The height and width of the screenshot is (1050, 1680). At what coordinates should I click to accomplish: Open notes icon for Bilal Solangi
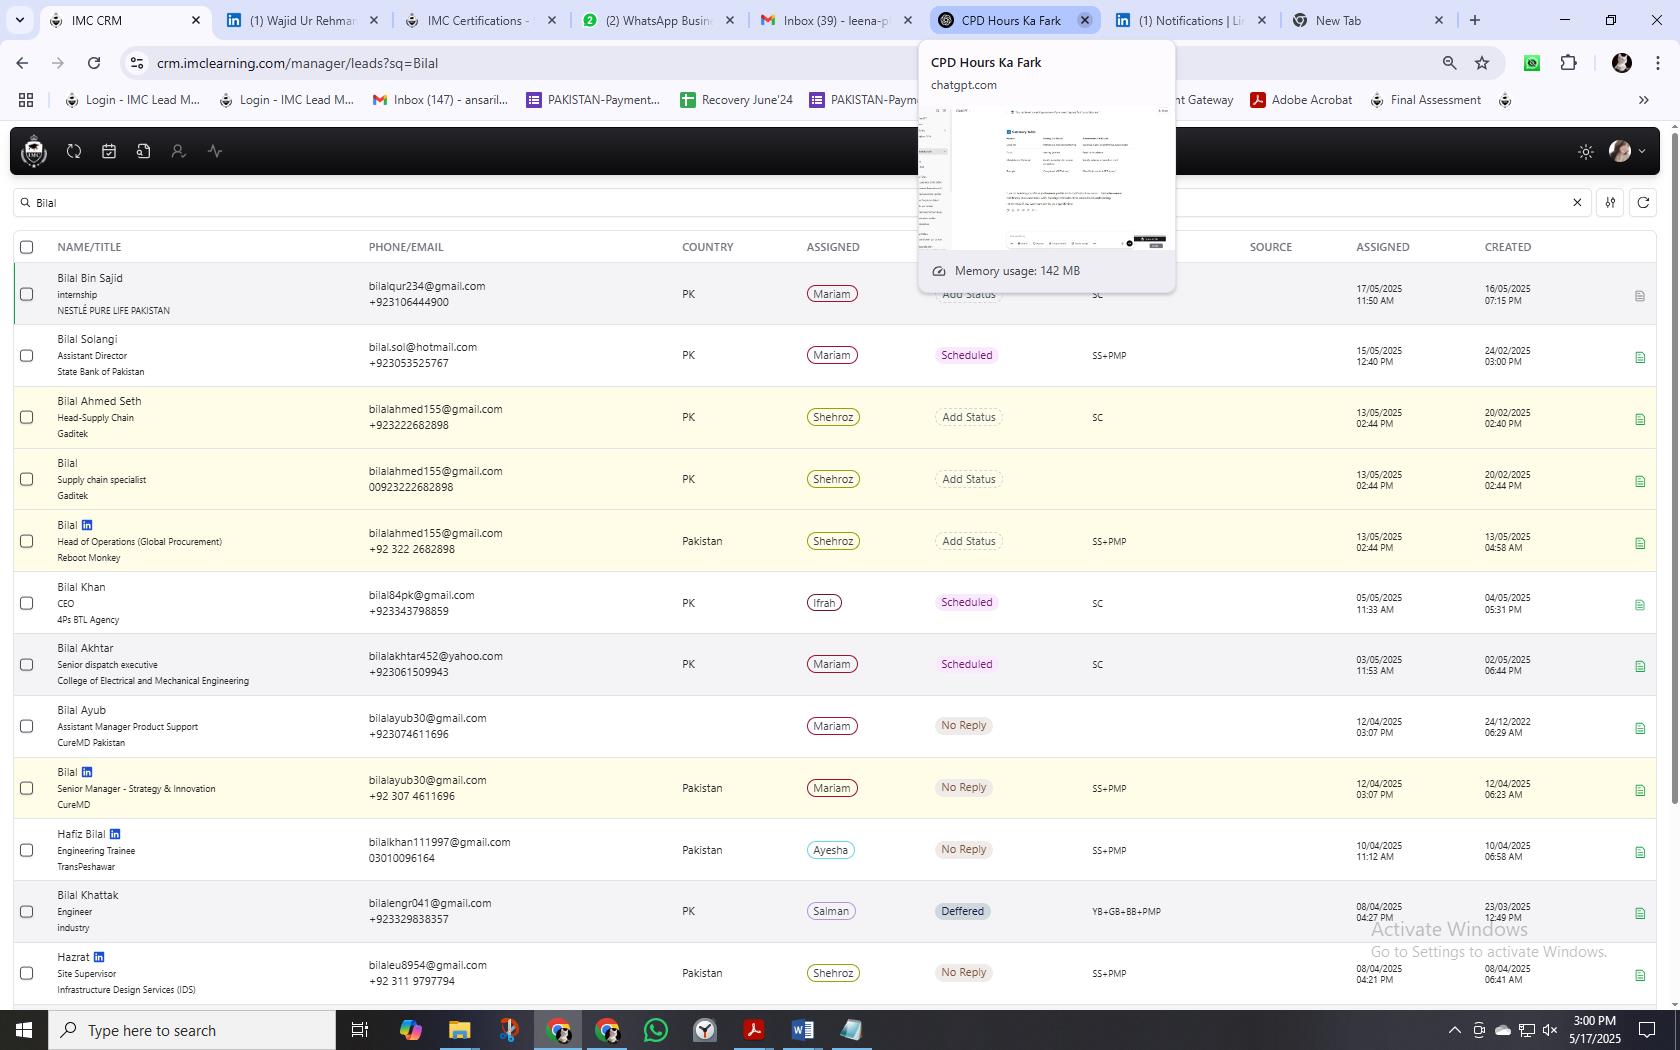(1640, 357)
